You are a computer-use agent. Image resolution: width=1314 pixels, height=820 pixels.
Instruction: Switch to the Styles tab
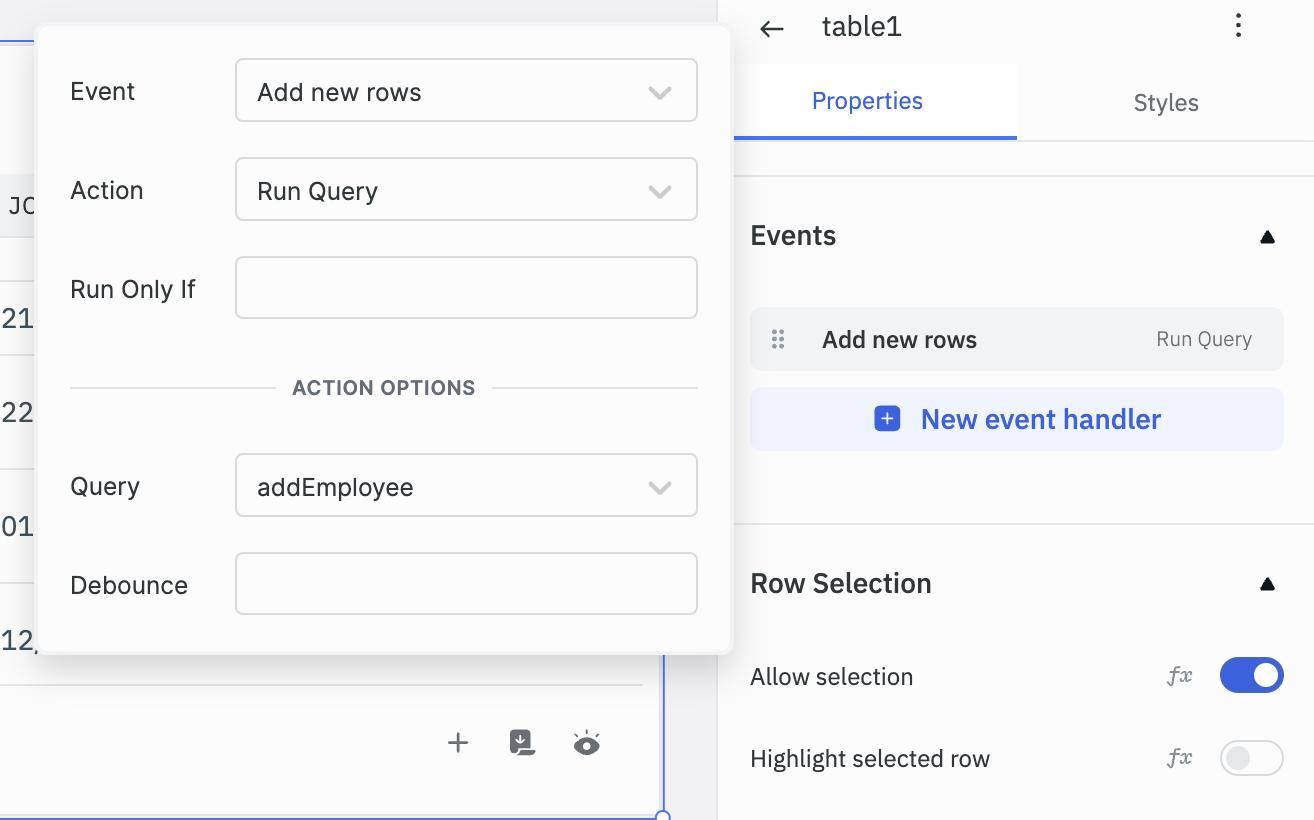click(1165, 103)
